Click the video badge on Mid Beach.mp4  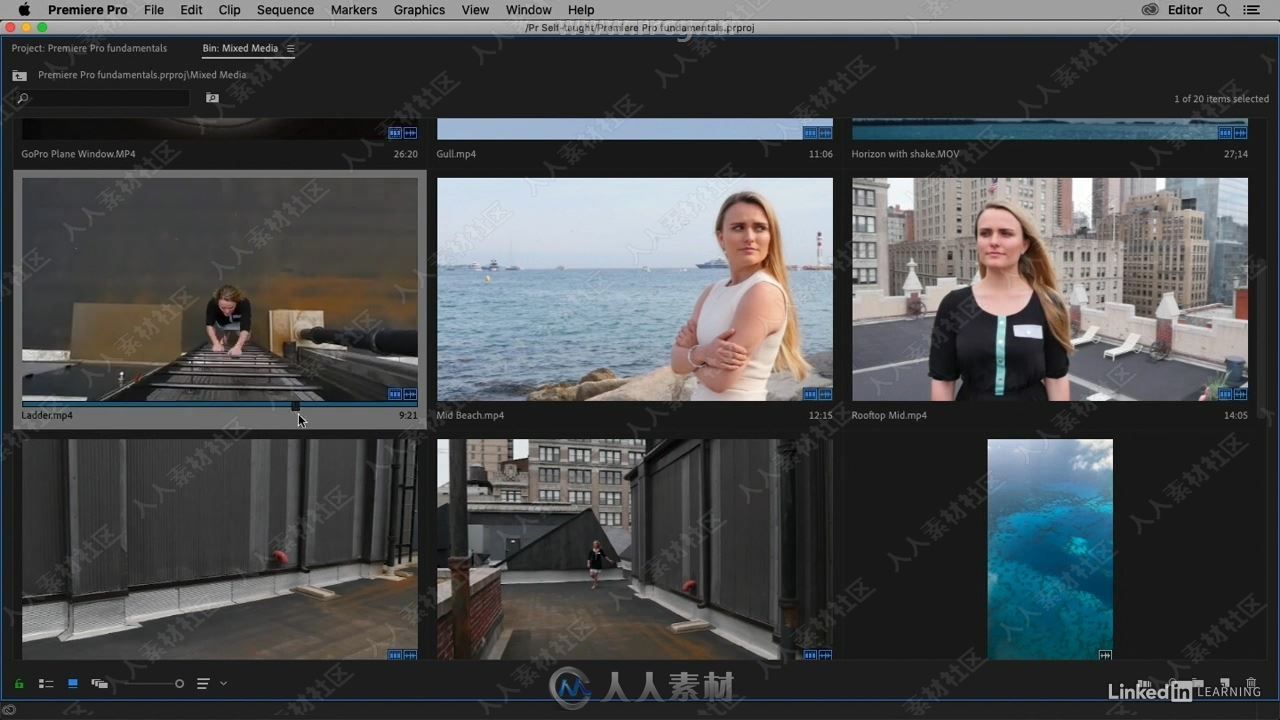coord(810,394)
